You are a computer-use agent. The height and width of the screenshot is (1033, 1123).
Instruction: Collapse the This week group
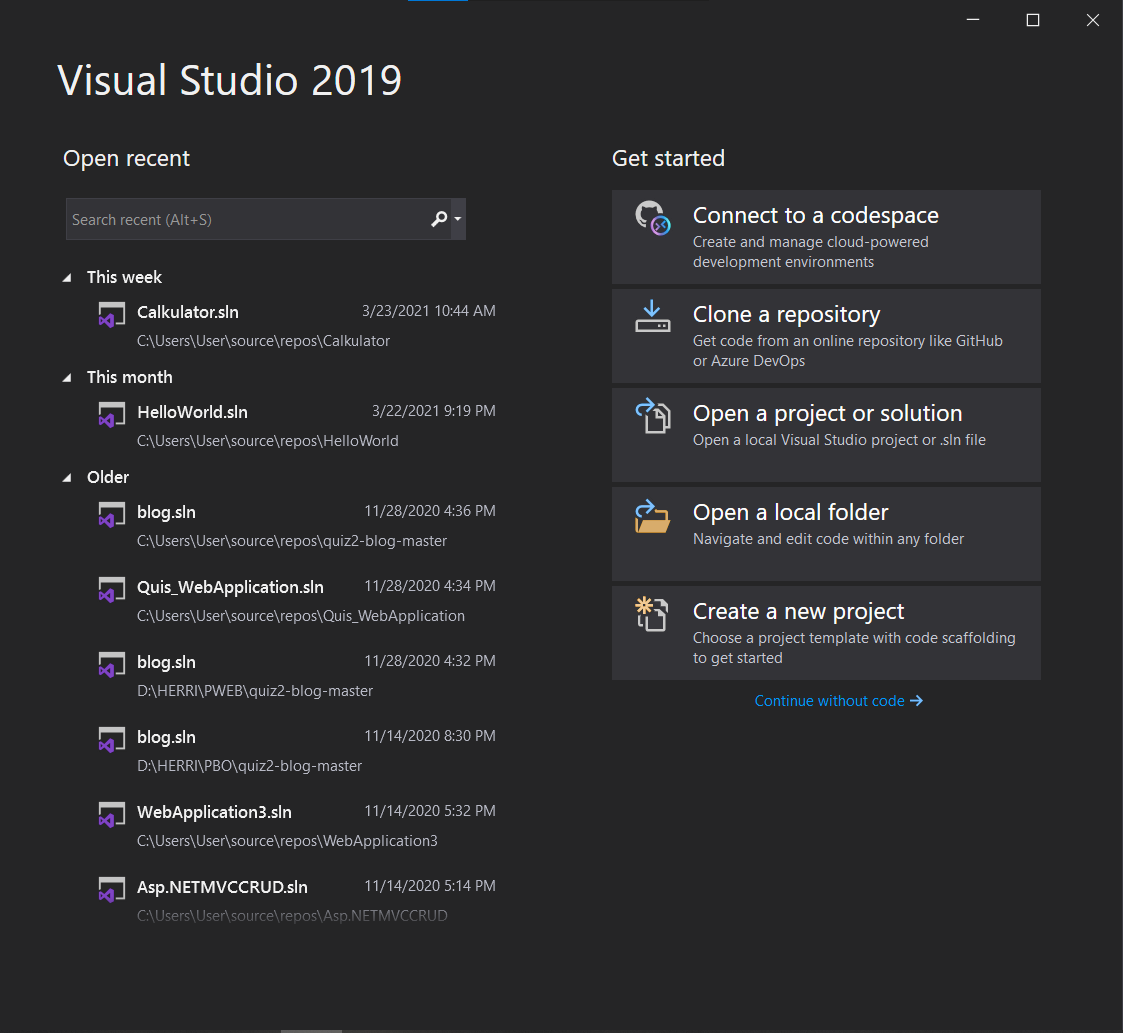67,277
